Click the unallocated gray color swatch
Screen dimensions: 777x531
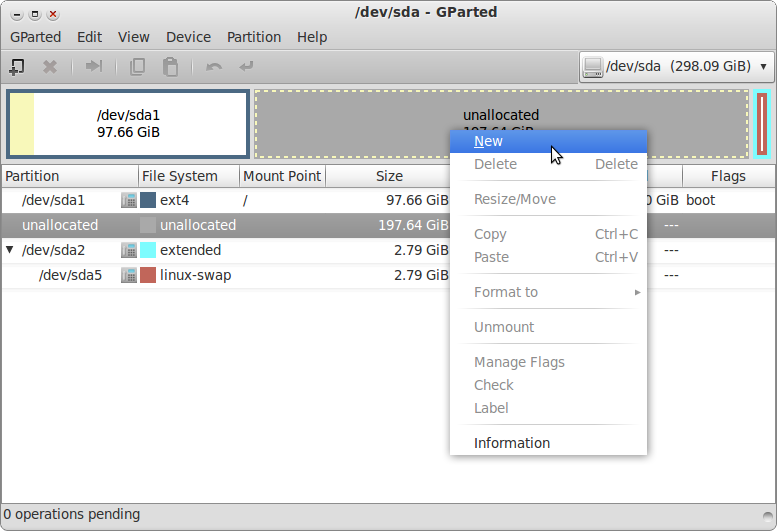pyautogui.click(x=148, y=225)
